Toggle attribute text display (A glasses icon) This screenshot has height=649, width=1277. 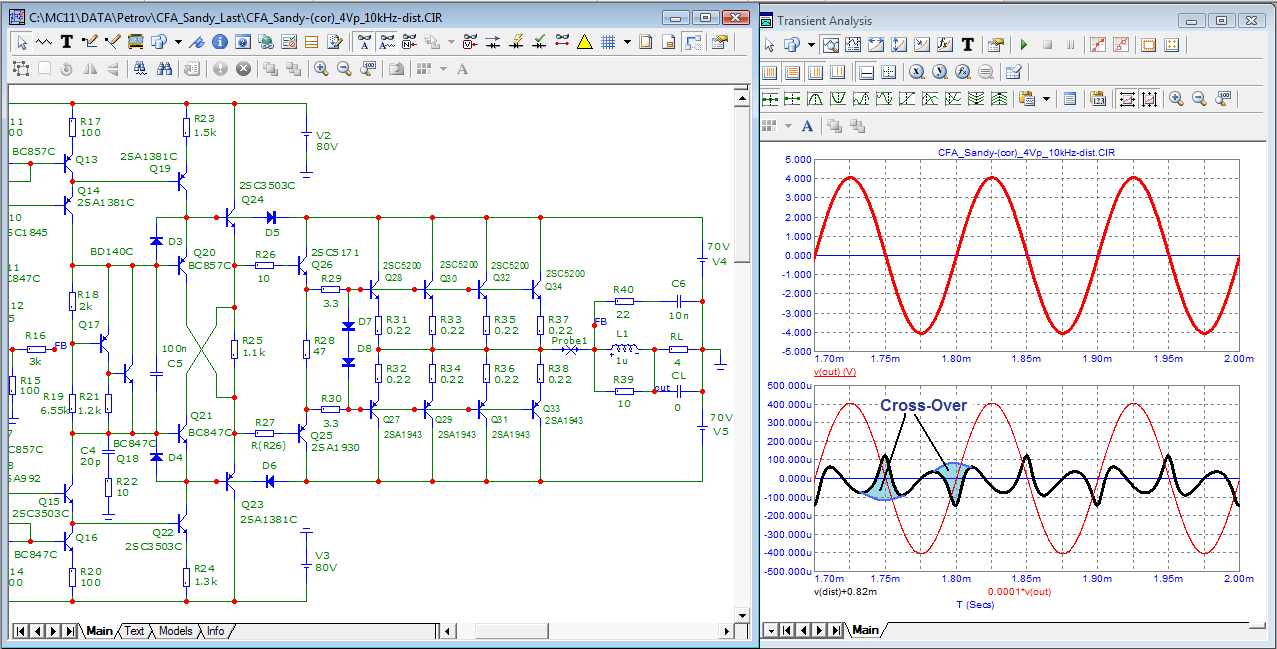click(365, 42)
